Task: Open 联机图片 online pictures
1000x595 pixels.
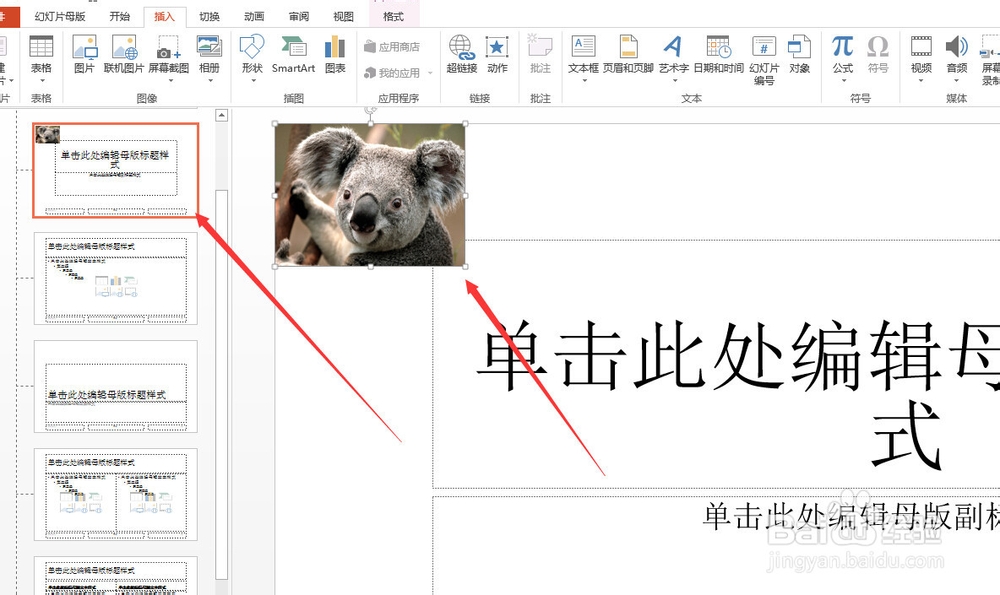Action: click(x=124, y=54)
